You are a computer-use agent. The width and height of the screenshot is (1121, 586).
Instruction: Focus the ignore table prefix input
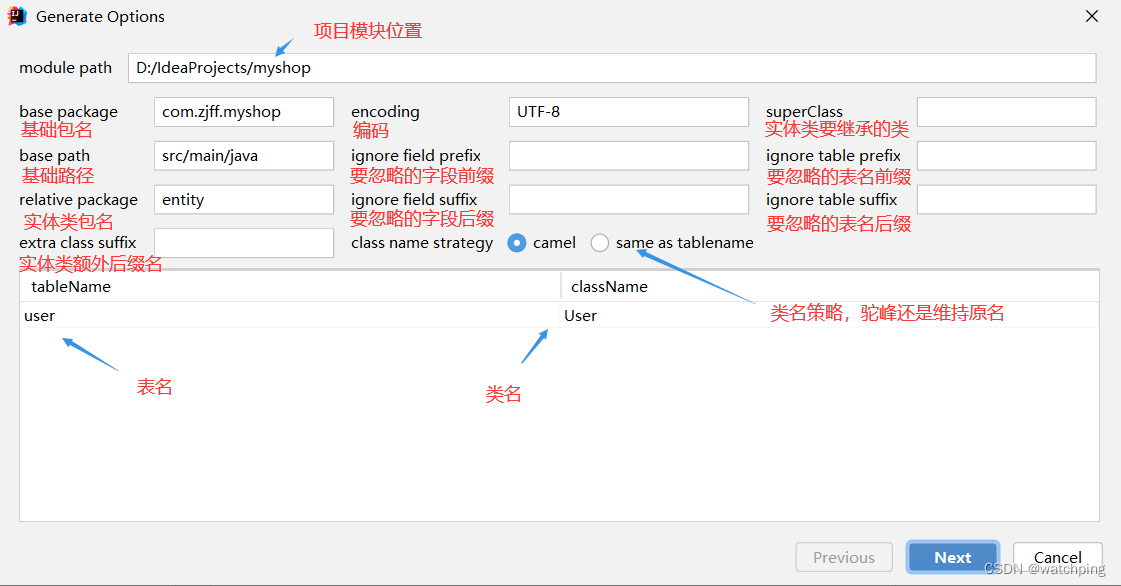pyautogui.click(x=1007, y=156)
